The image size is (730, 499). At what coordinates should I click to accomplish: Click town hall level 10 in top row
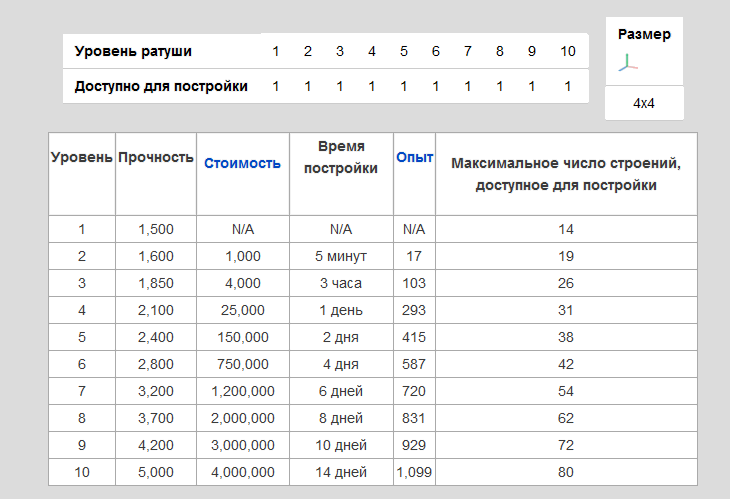[567, 51]
